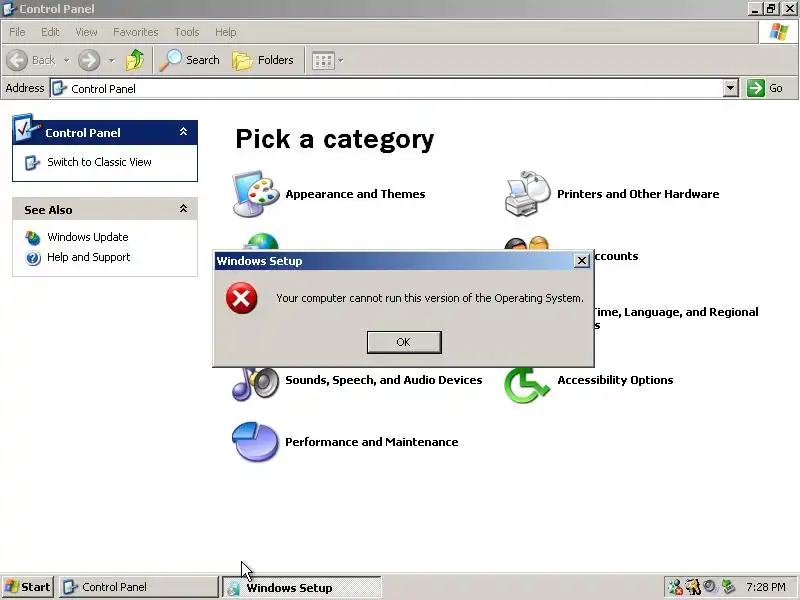Click the Sounds, Speech, and Audio icon
The image size is (800, 600).
(x=255, y=384)
